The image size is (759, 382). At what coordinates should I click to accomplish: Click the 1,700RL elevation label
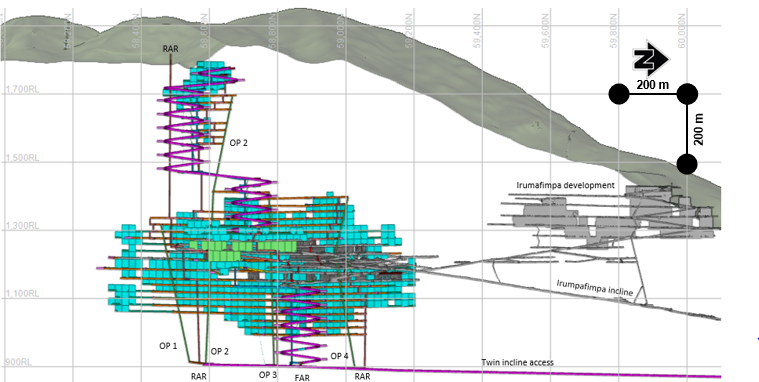pos(21,90)
